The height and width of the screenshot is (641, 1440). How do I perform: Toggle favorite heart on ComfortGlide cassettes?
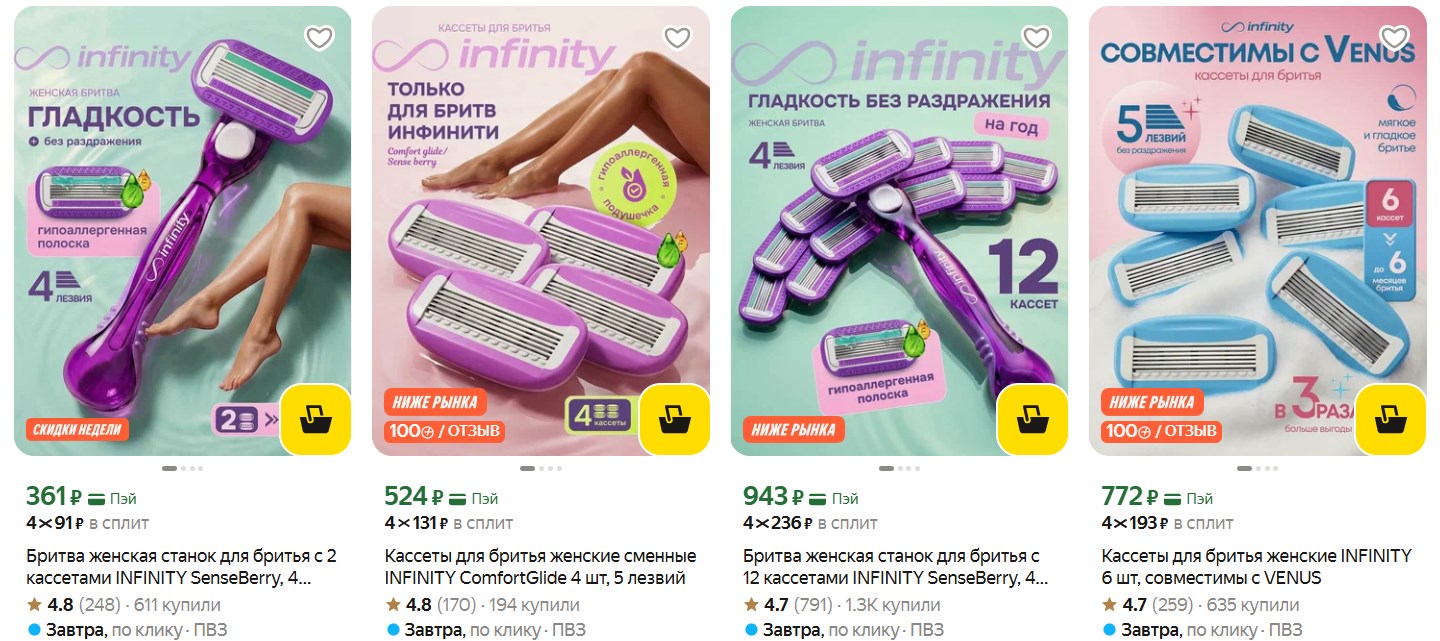[x=677, y=38]
